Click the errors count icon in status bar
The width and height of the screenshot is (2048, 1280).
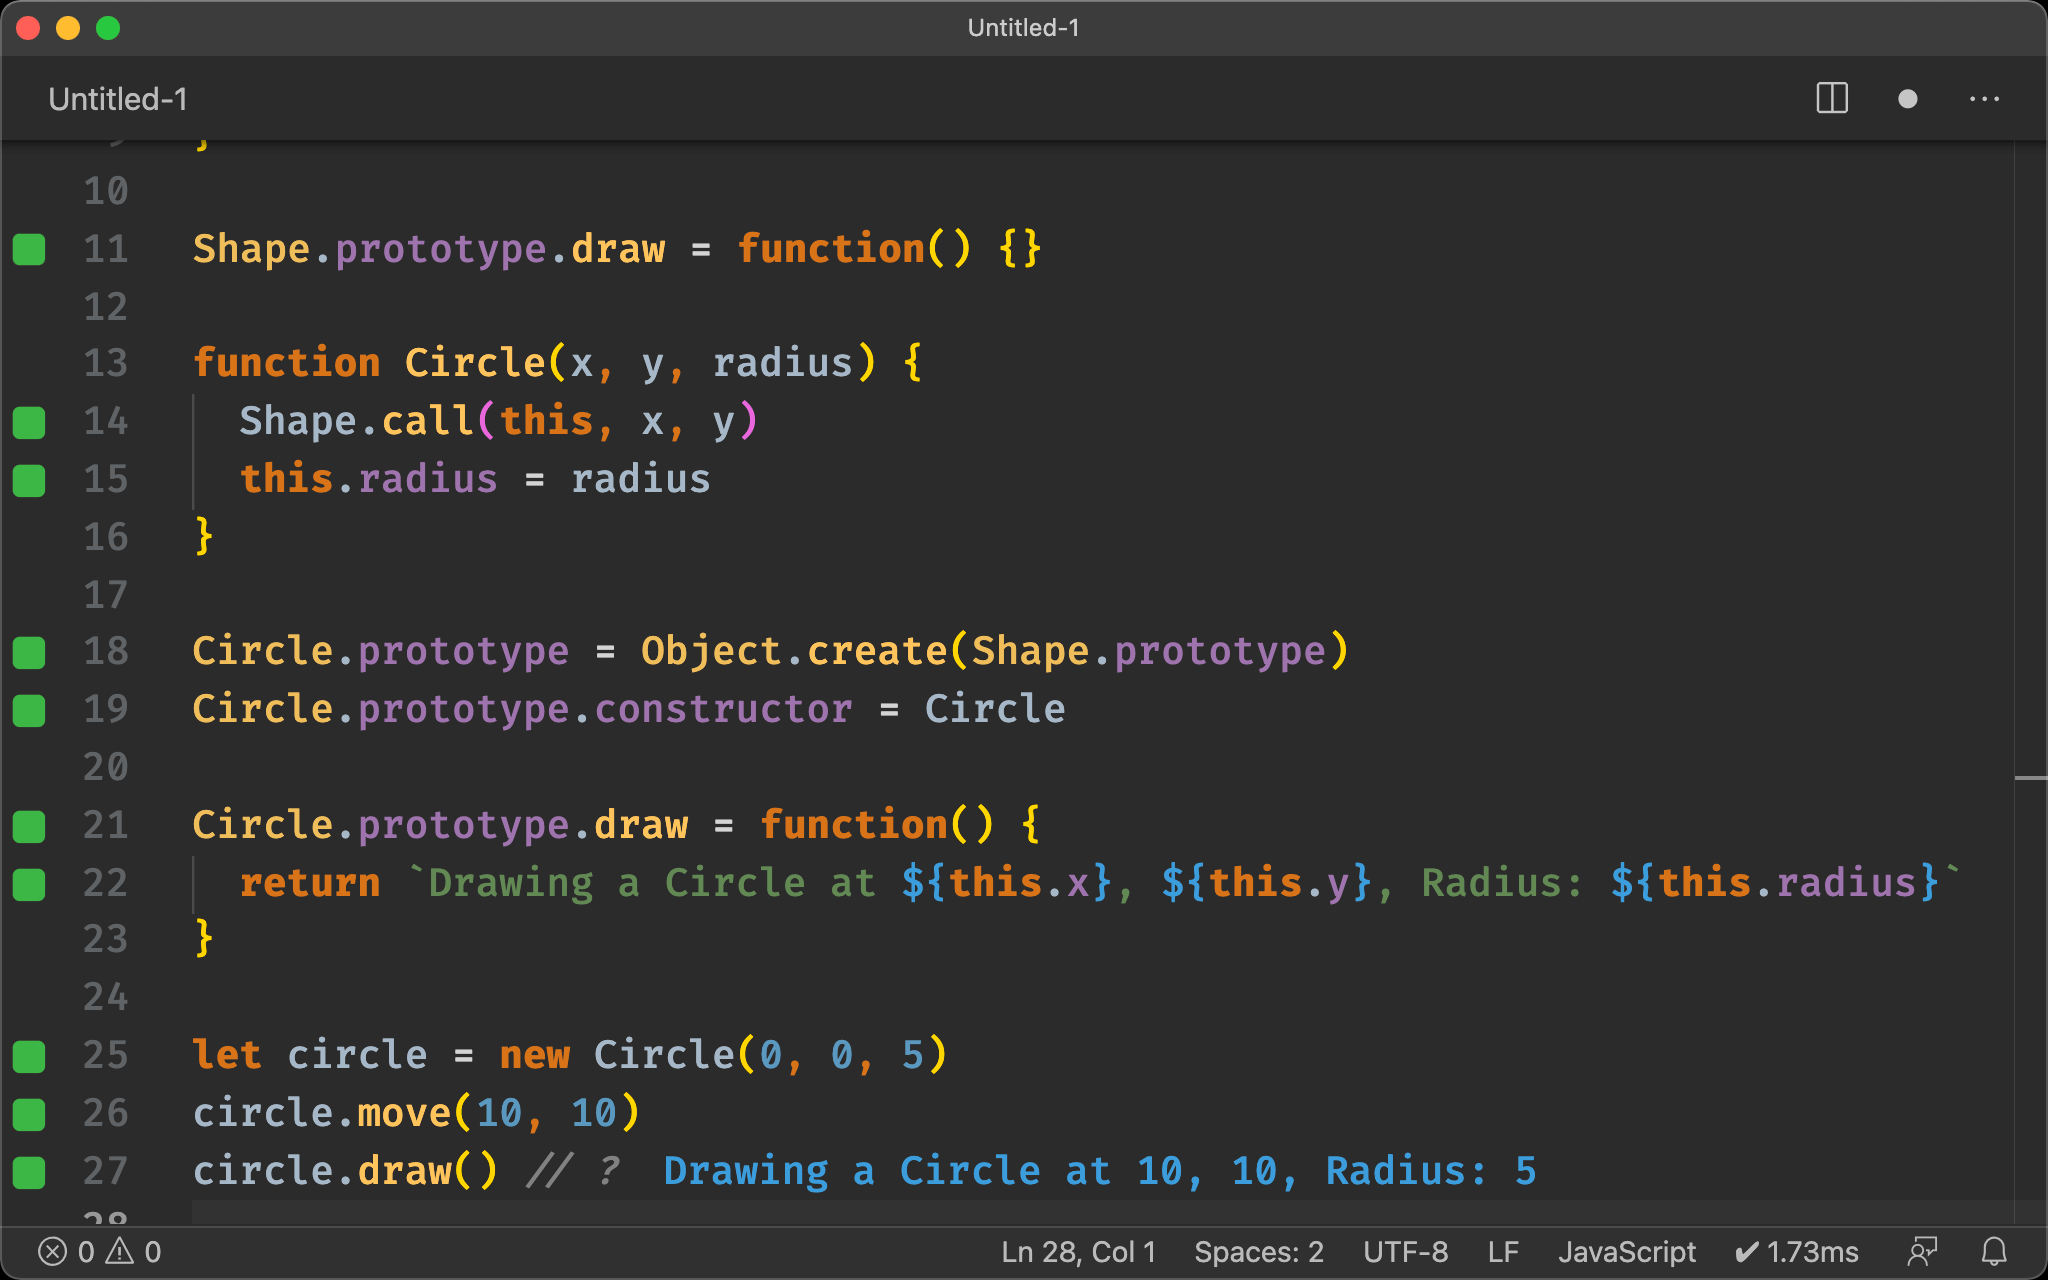click(x=54, y=1251)
